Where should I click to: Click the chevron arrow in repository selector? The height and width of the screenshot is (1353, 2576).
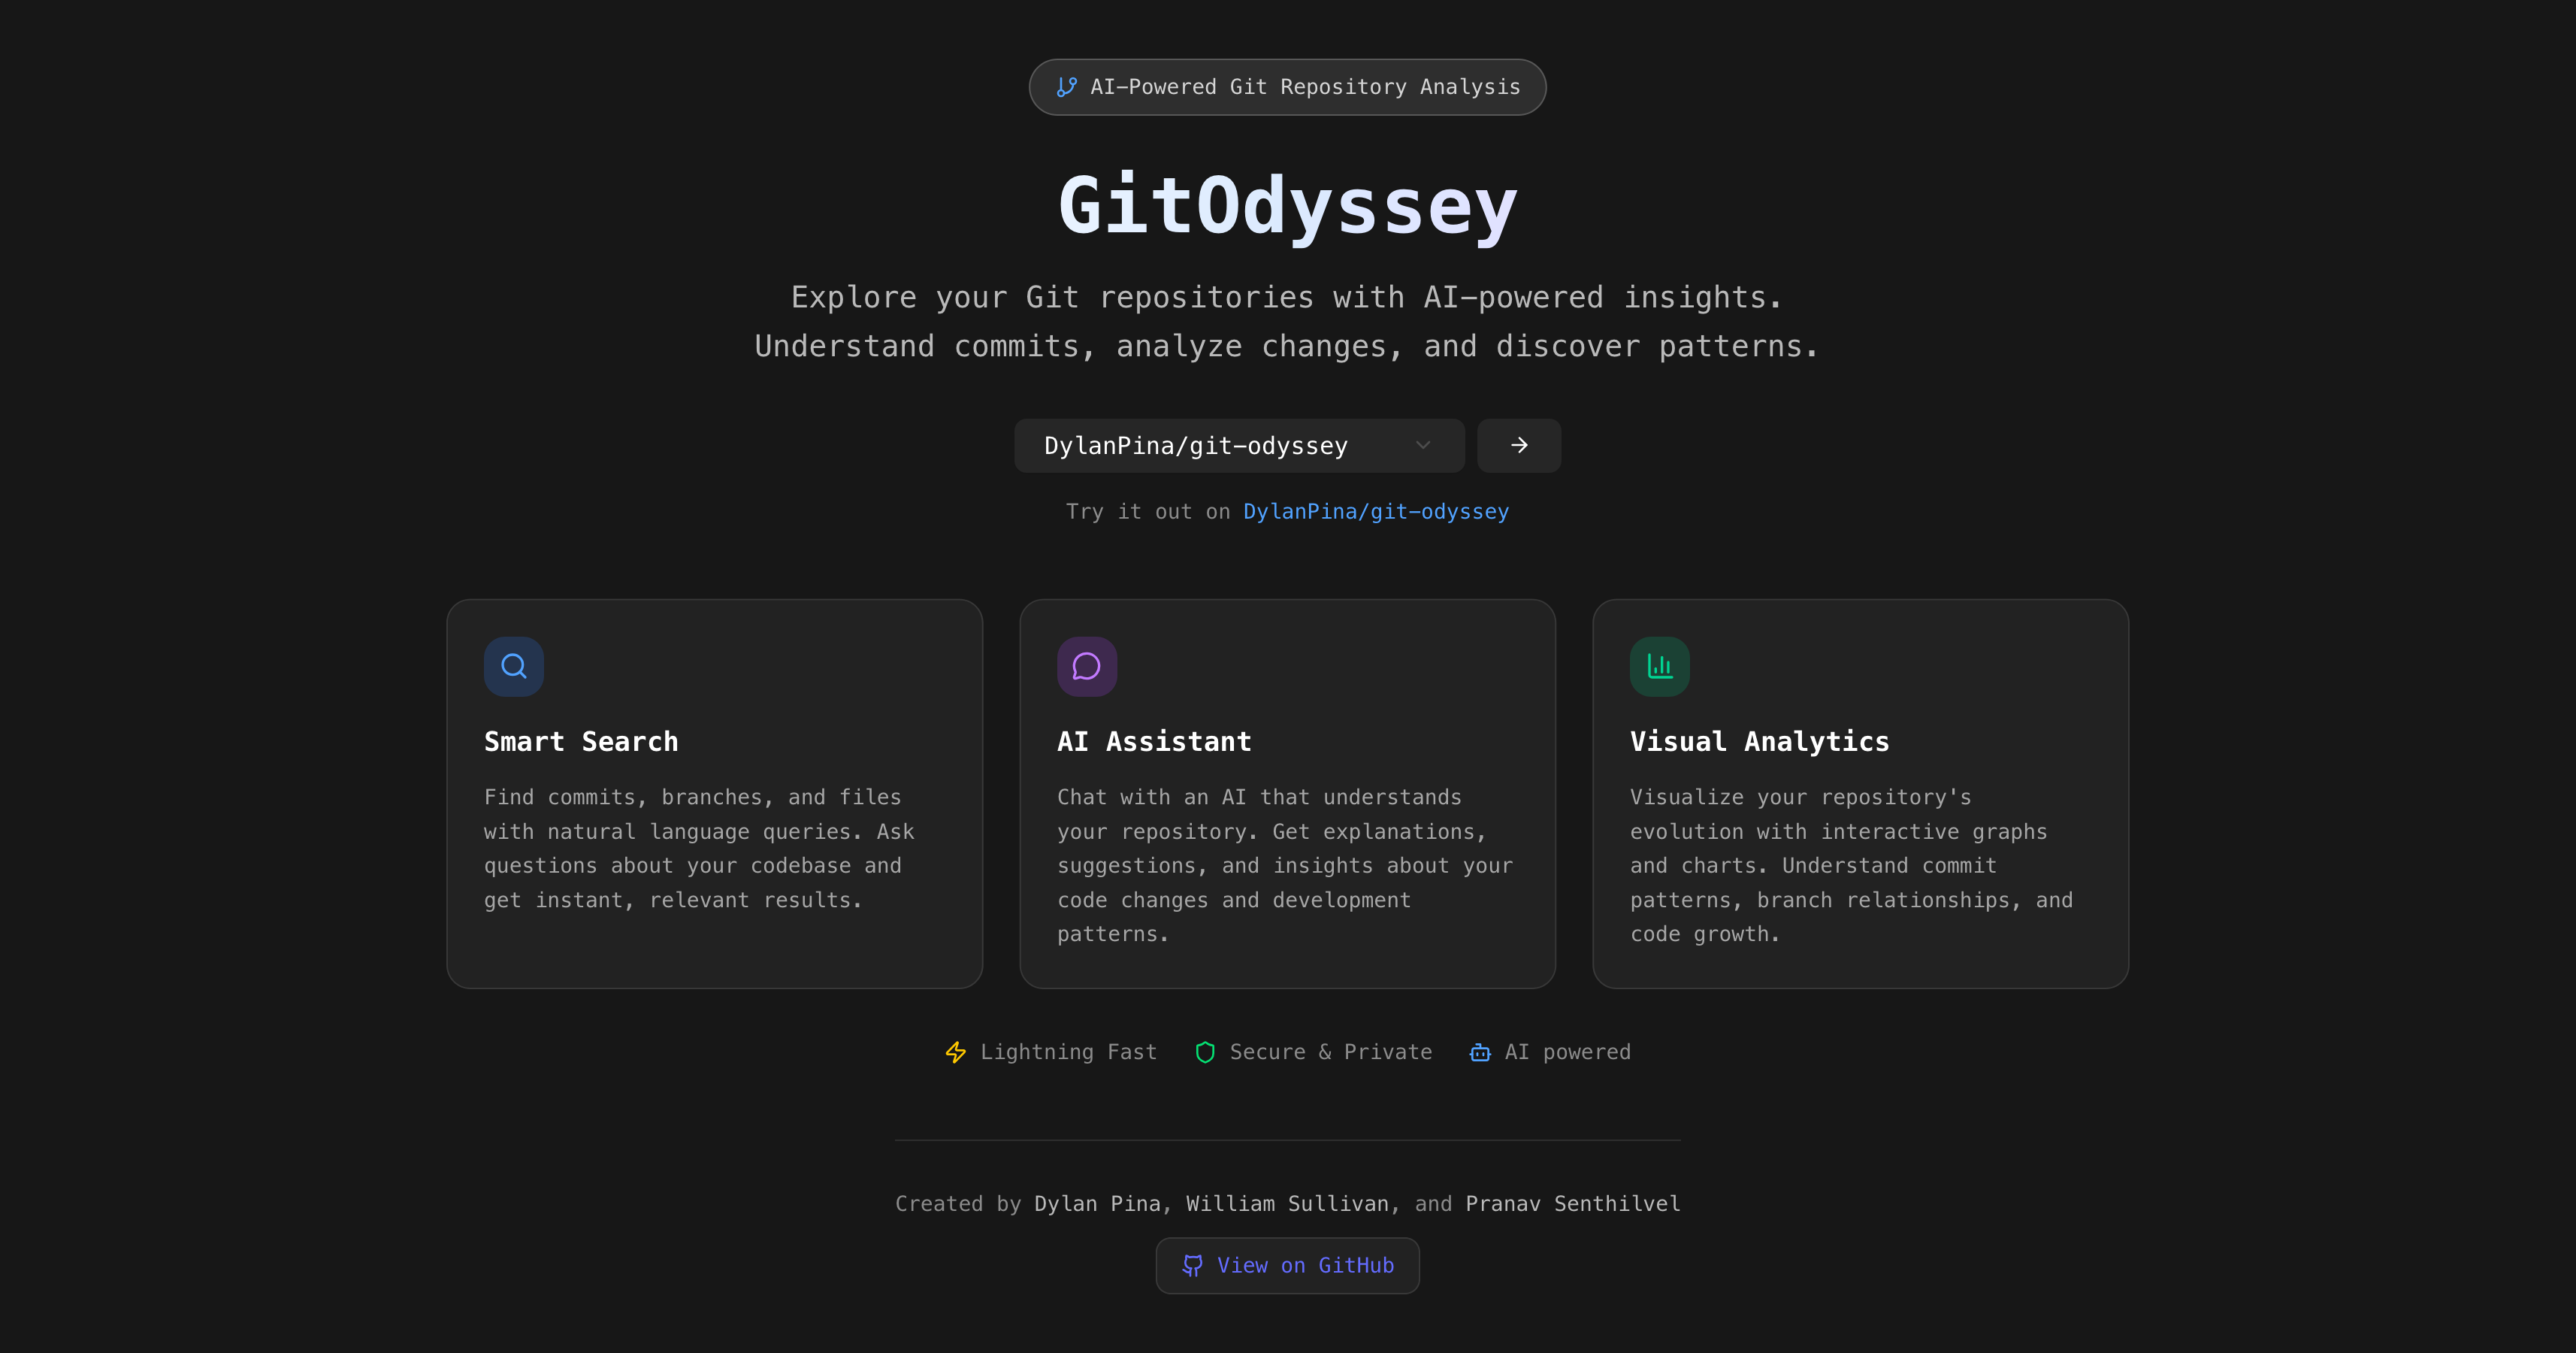tap(1423, 446)
